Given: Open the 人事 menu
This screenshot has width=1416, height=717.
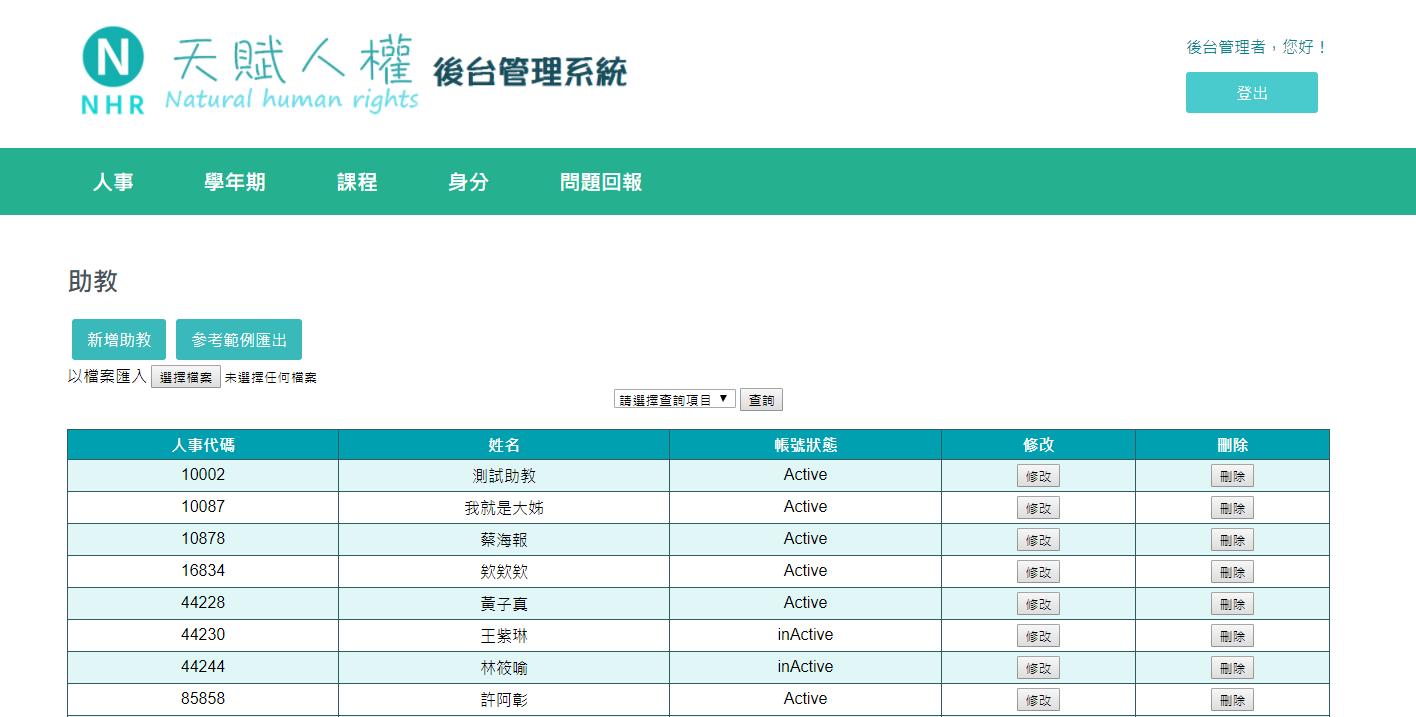Looking at the screenshot, I should coord(113,182).
